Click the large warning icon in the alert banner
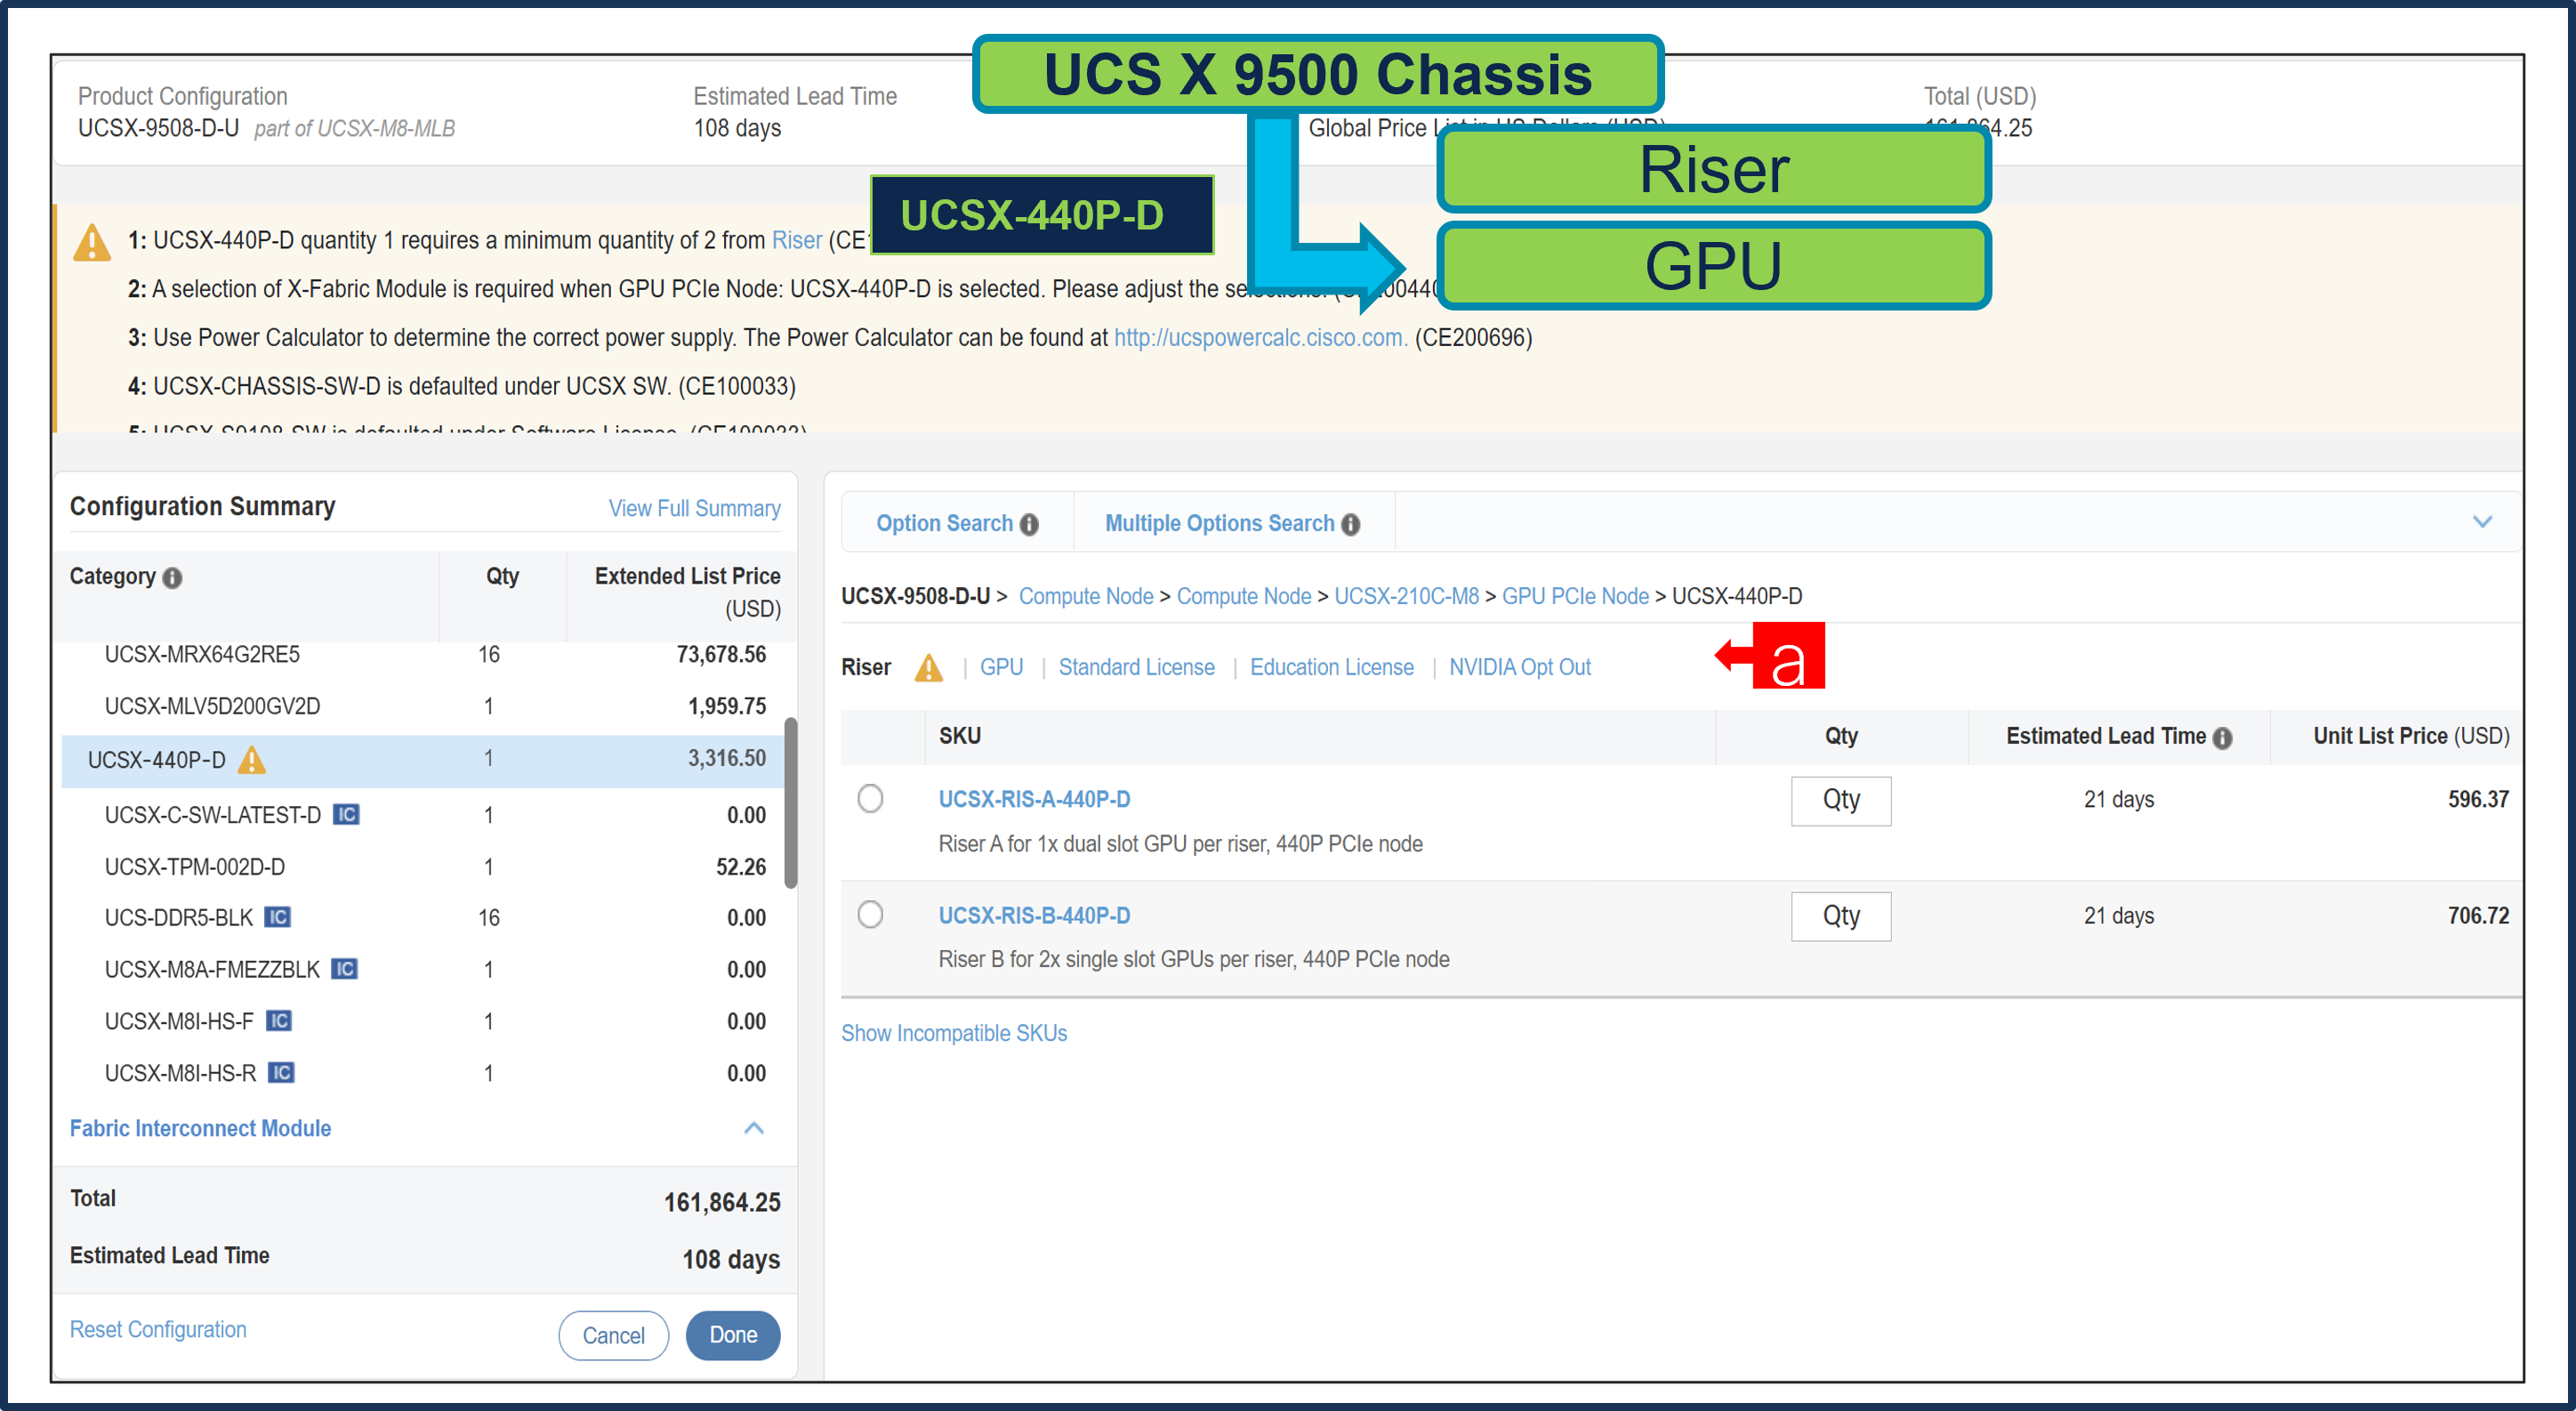Screen dimensions: 2576x1411 click(92, 243)
